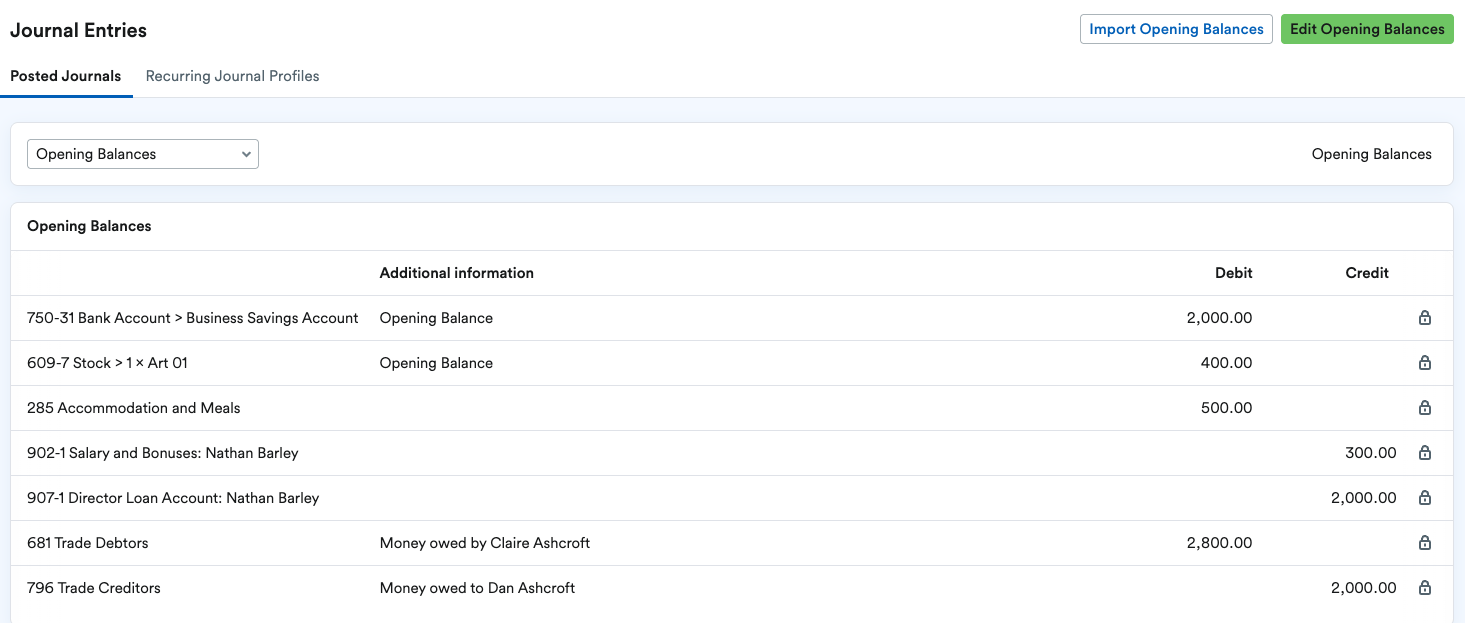The width and height of the screenshot is (1465, 623).
Task: Click Import Opening Balances button
Action: coord(1176,29)
